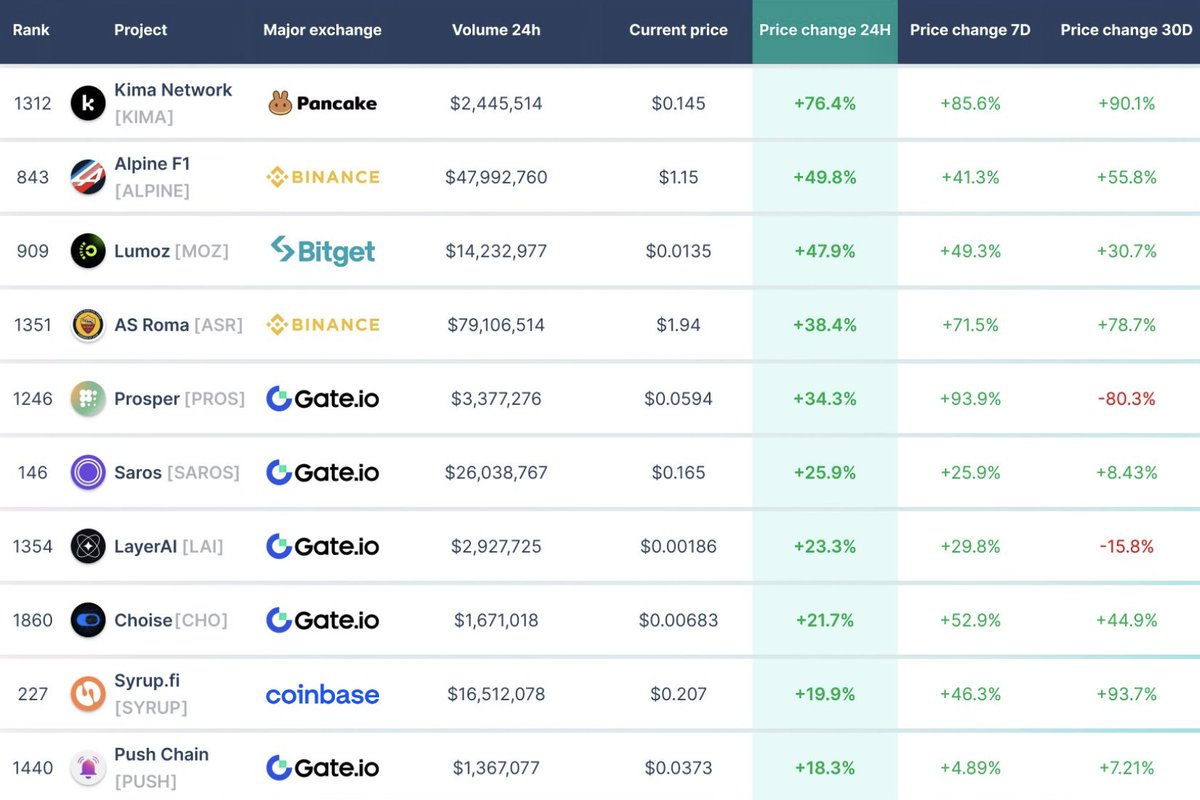
Task: Open the Lumoz [MOZ] project name
Action: (171, 251)
